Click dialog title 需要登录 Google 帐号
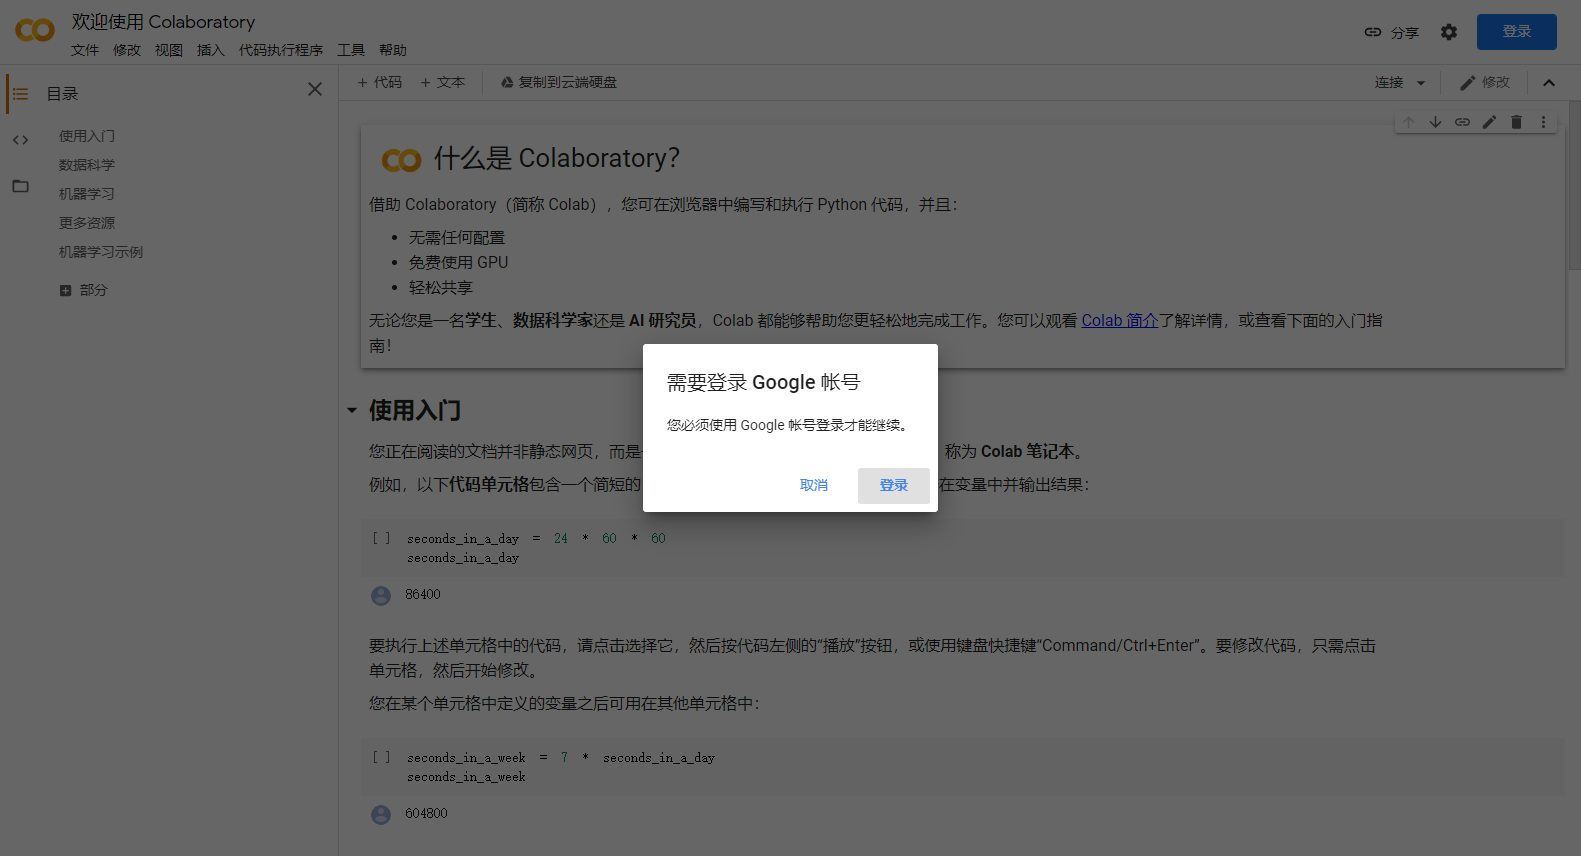Viewport: 1581px width, 856px height. (764, 382)
